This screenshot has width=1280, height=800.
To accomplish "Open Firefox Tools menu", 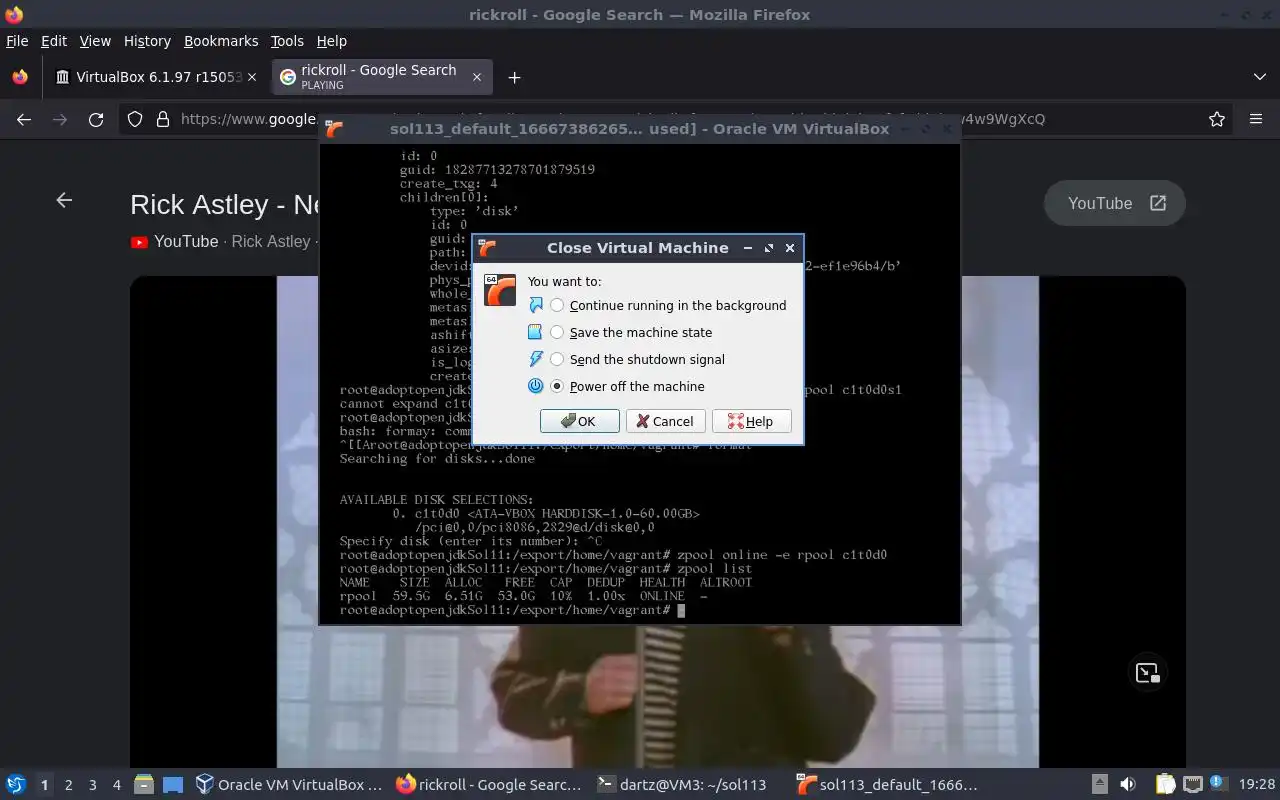I will (x=287, y=41).
